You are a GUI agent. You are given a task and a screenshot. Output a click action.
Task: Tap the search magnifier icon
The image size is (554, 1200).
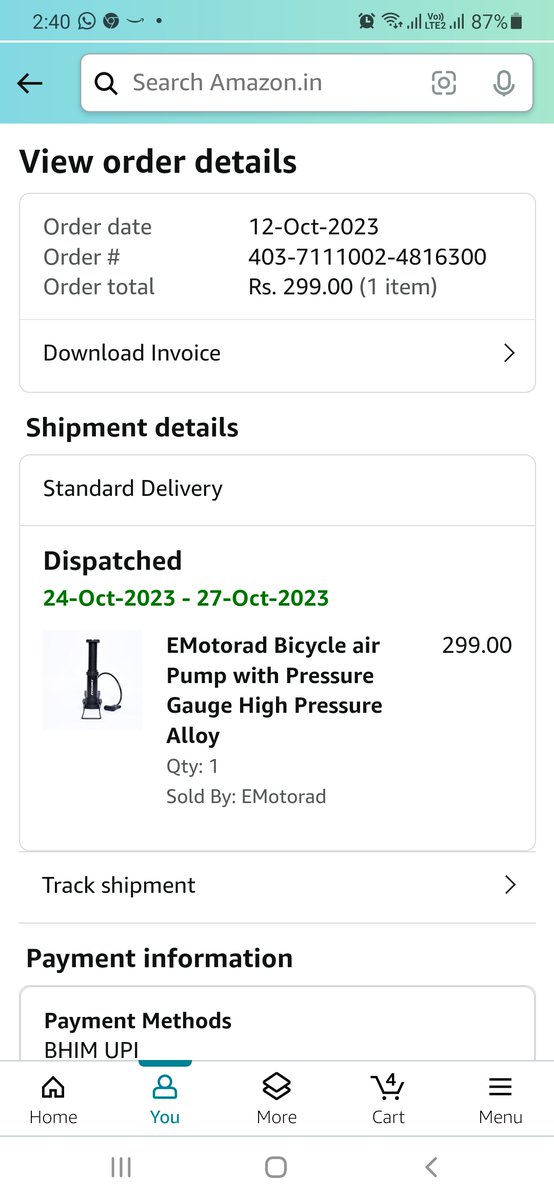[x=106, y=83]
